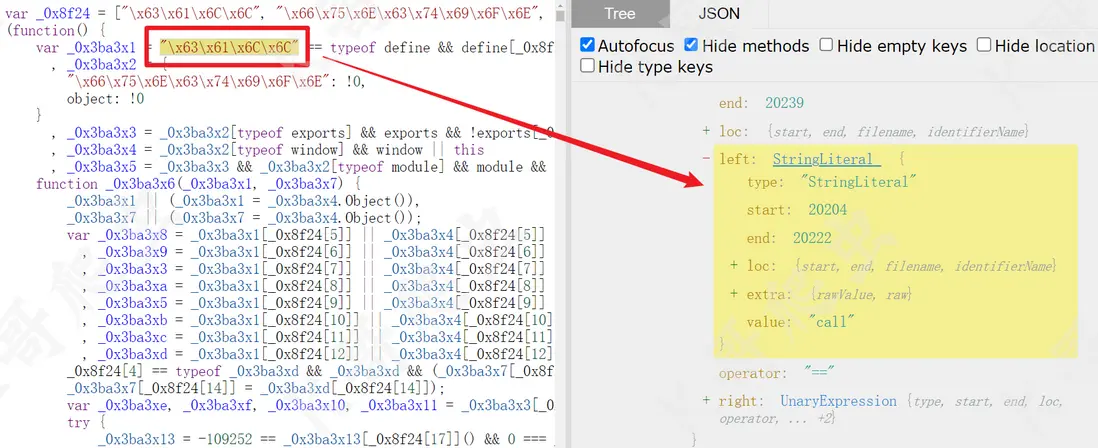Click the 'object: !0' code line

coord(105,99)
